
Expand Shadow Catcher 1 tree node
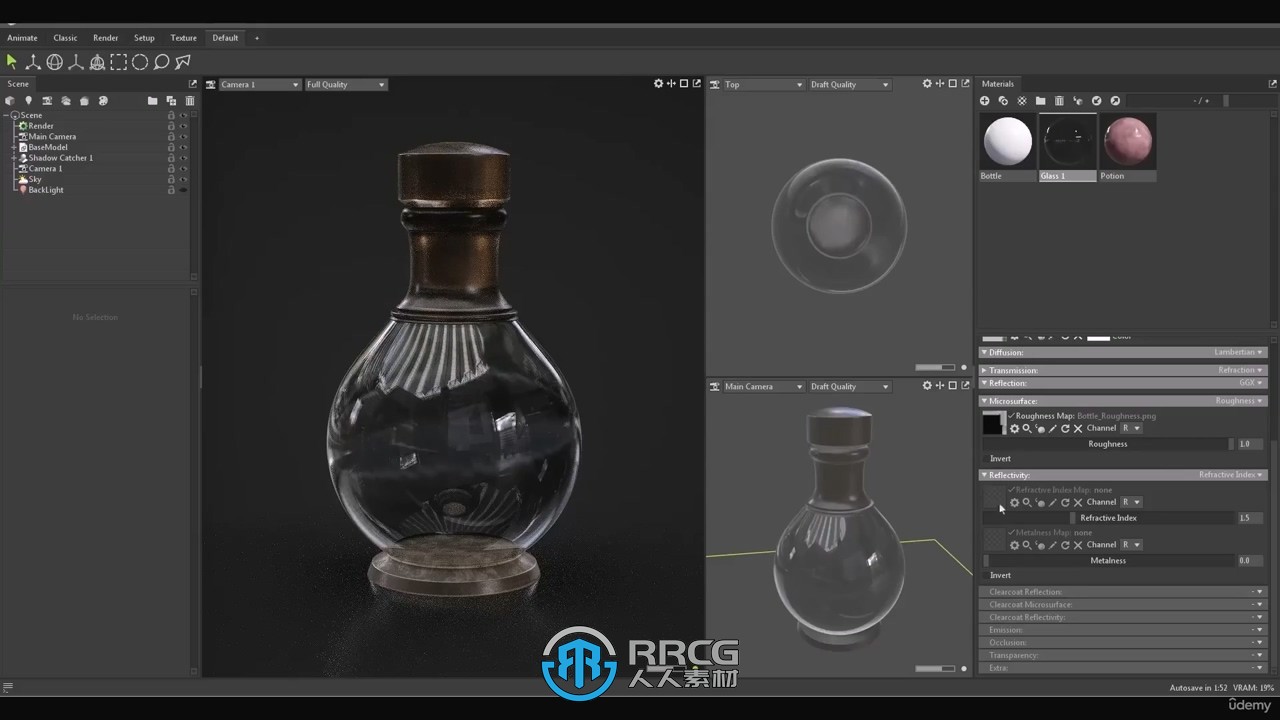[14, 158]
